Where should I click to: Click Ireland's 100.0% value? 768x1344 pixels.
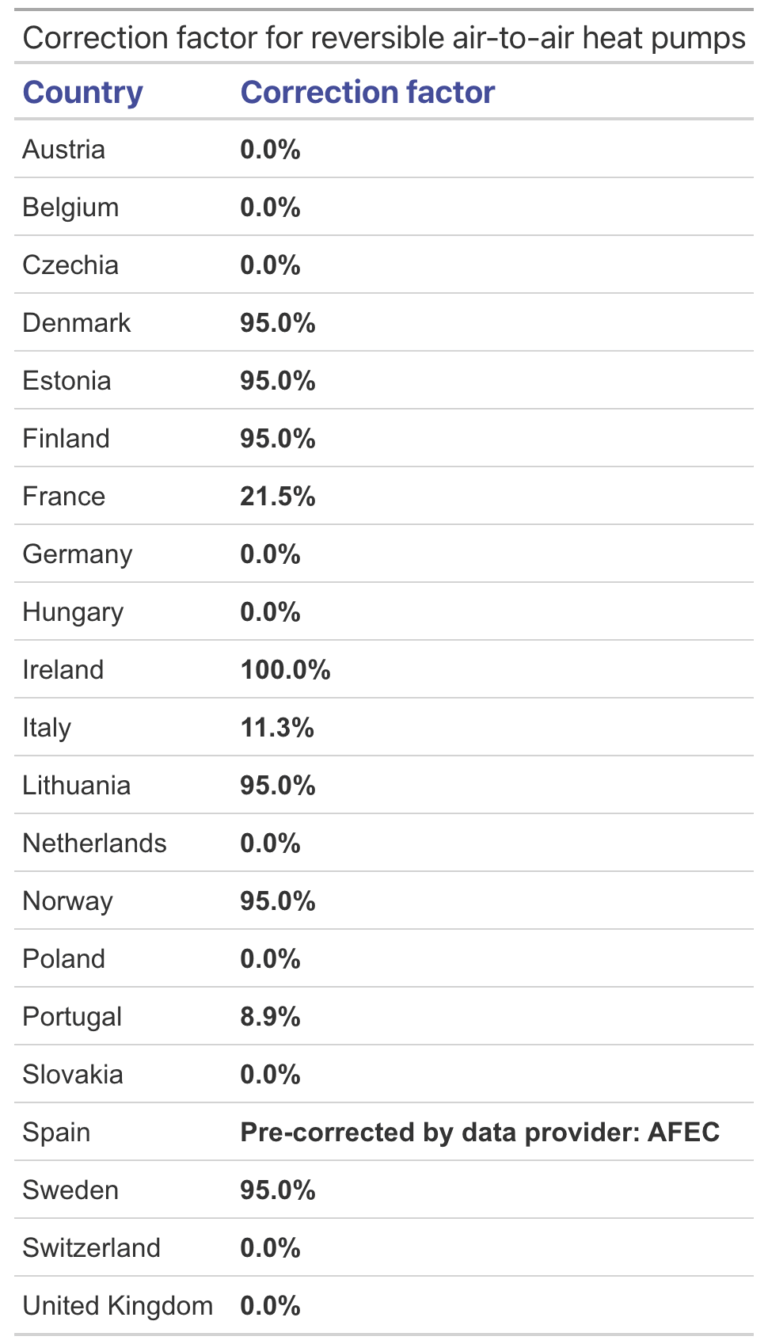(285, 670)
